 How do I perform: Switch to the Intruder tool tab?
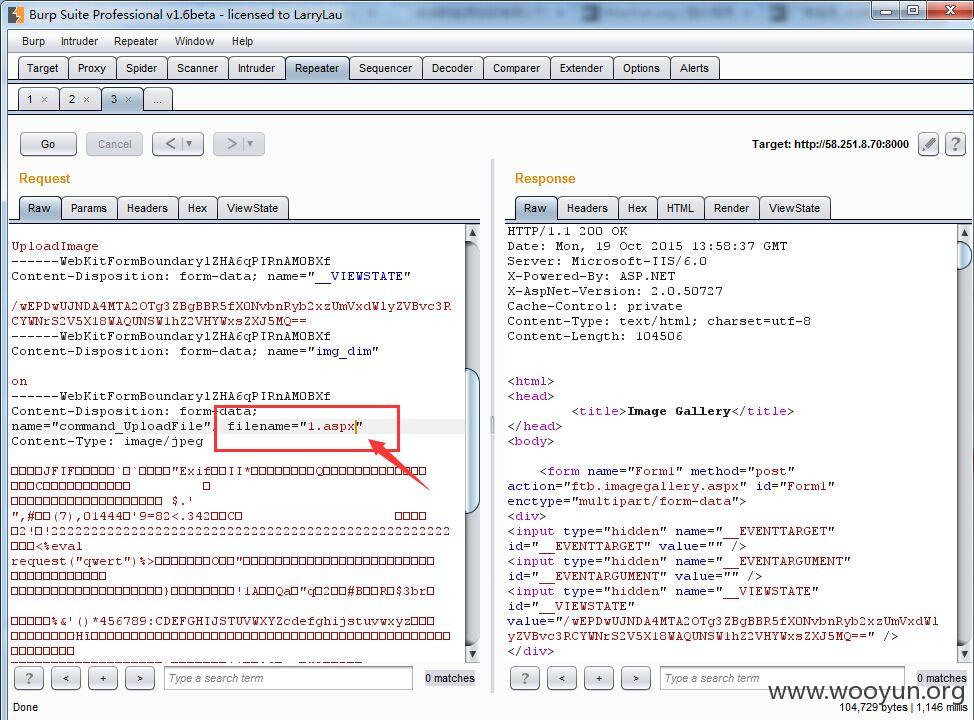point(257,68)
